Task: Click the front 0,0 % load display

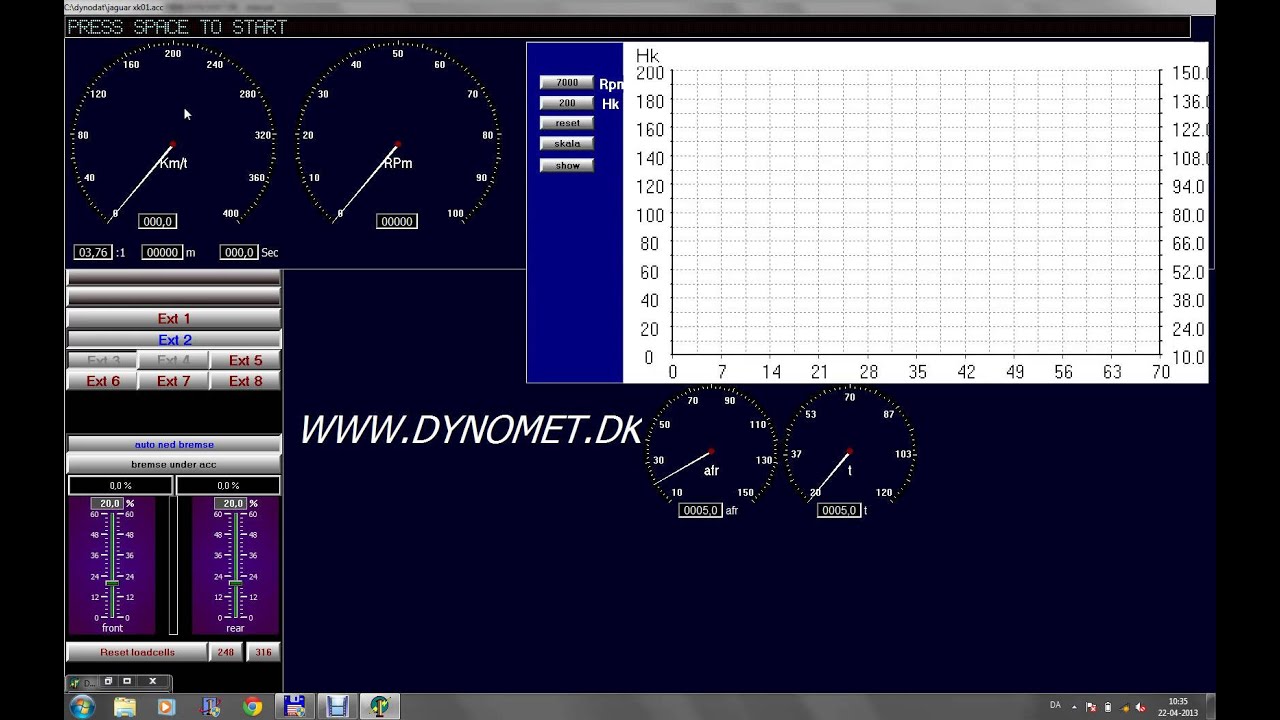Action: click(120, 486)
